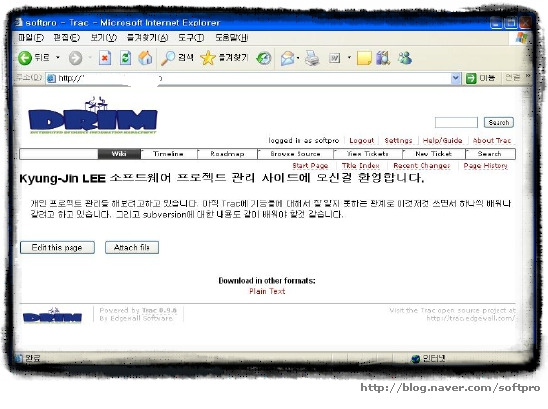Click the Edgewall Software footer link
The width and height of the screenshot is (548, 409).
click(x=142, y=318)
